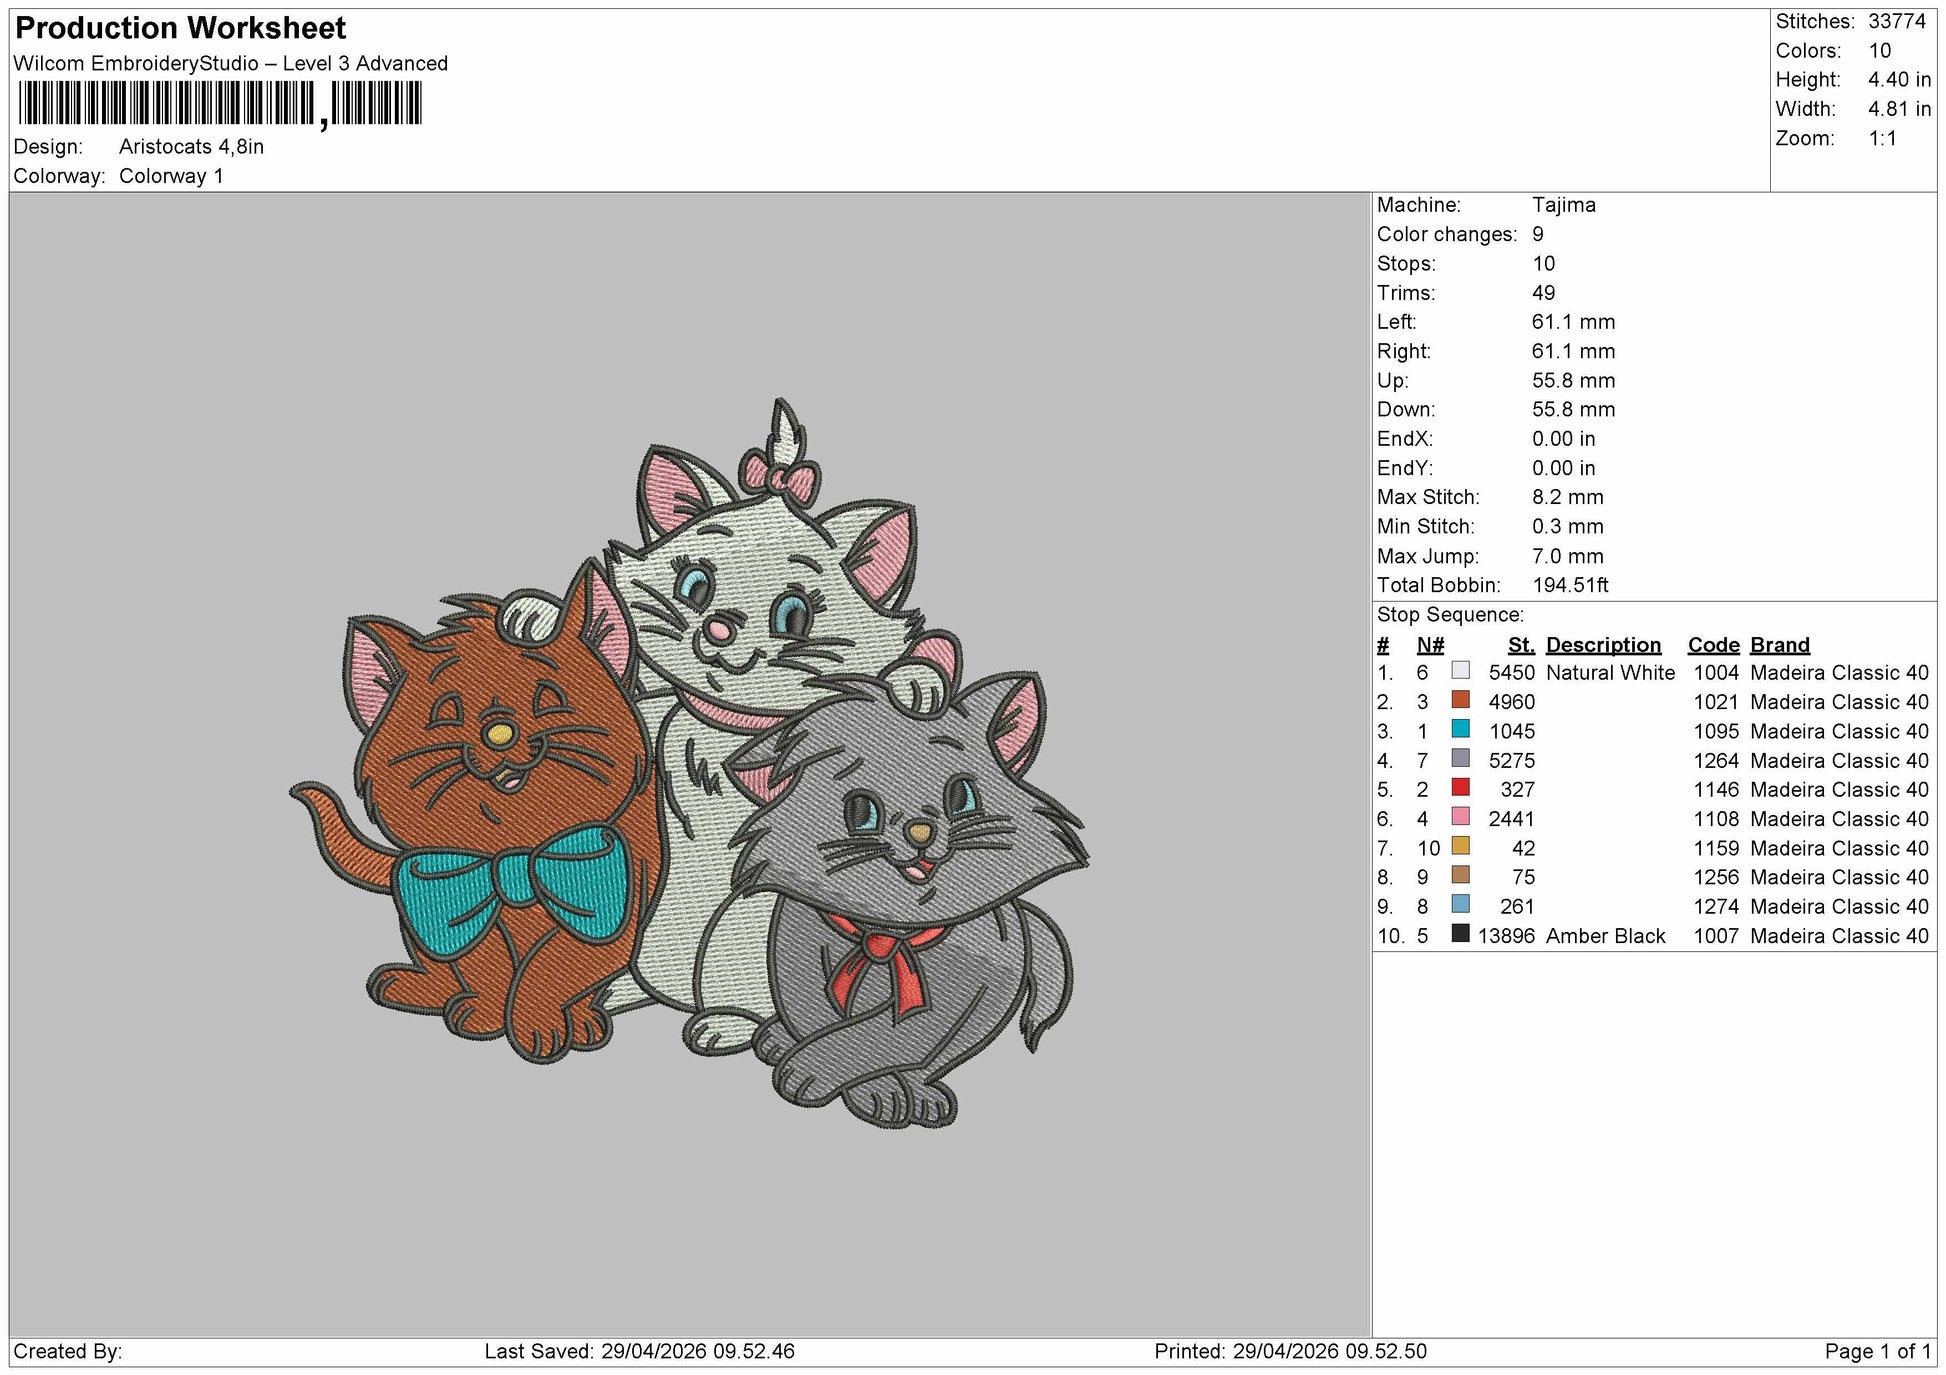Click the St. column header
The width and height of the screenshot is (1946, 1375).
click(1521, 645)
